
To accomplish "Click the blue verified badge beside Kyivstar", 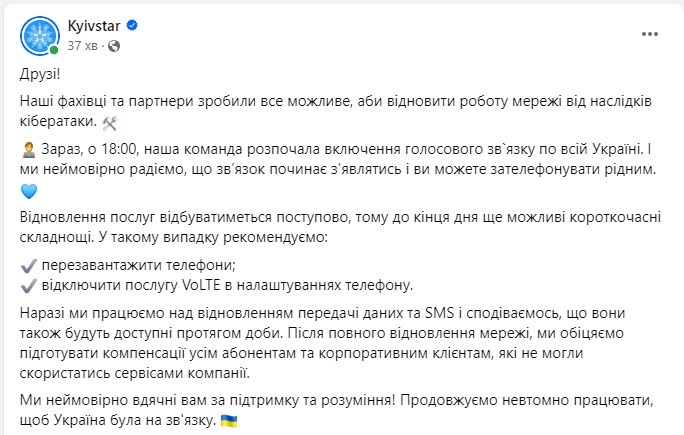I will [x=132, y=25].
